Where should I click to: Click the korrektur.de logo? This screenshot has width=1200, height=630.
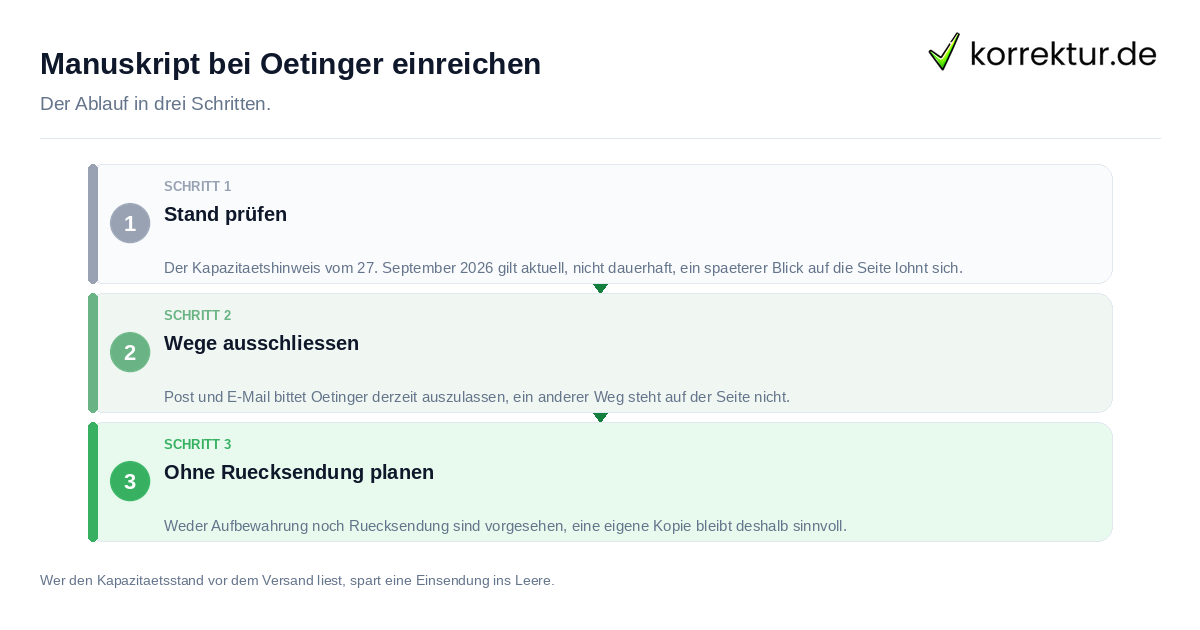pos(1042,52)
